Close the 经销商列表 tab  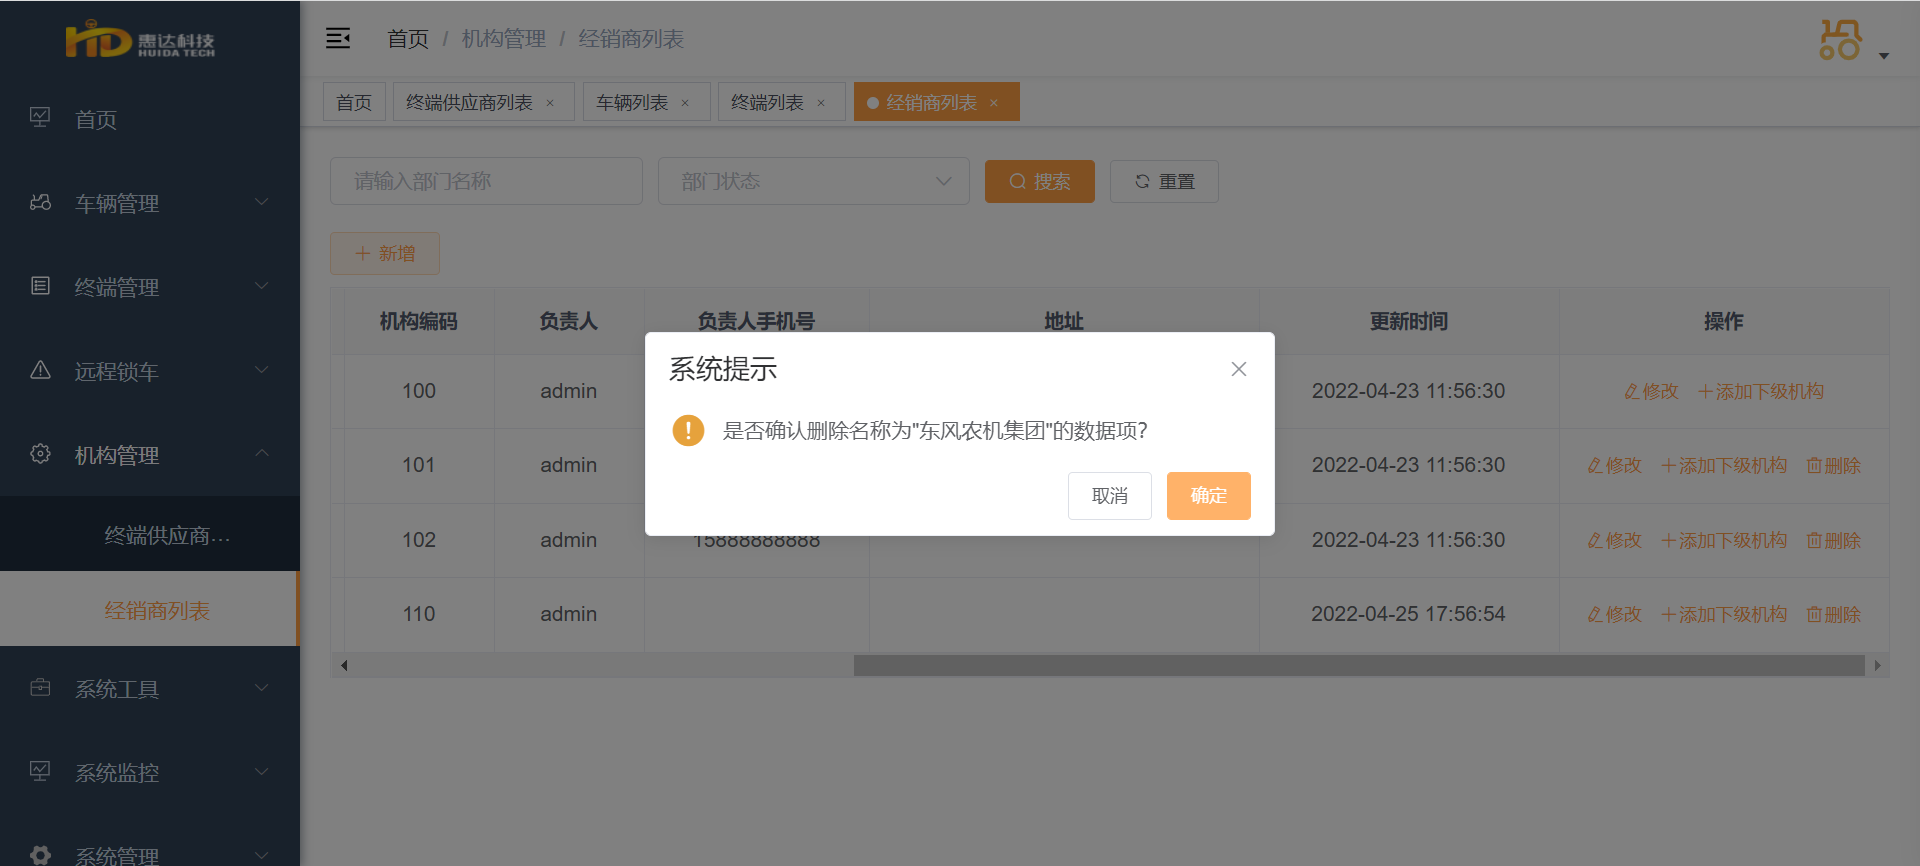point(994,103)
